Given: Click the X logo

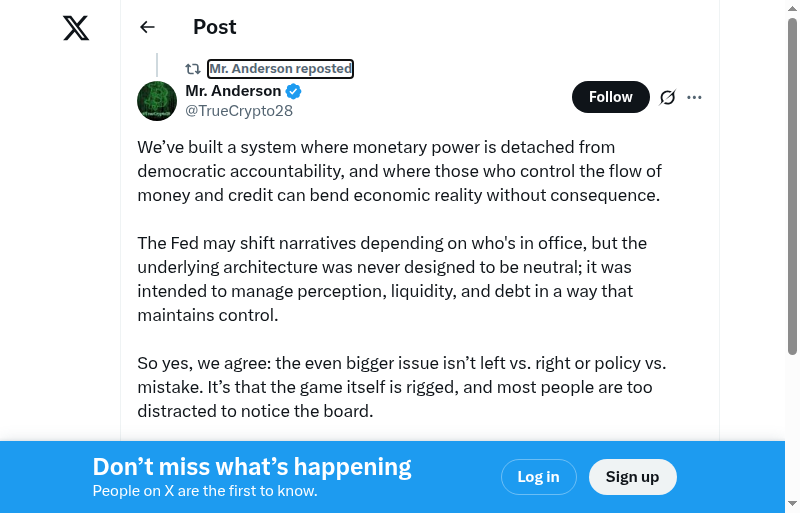Looking at the screenshot, I should [x=76, y=28].
